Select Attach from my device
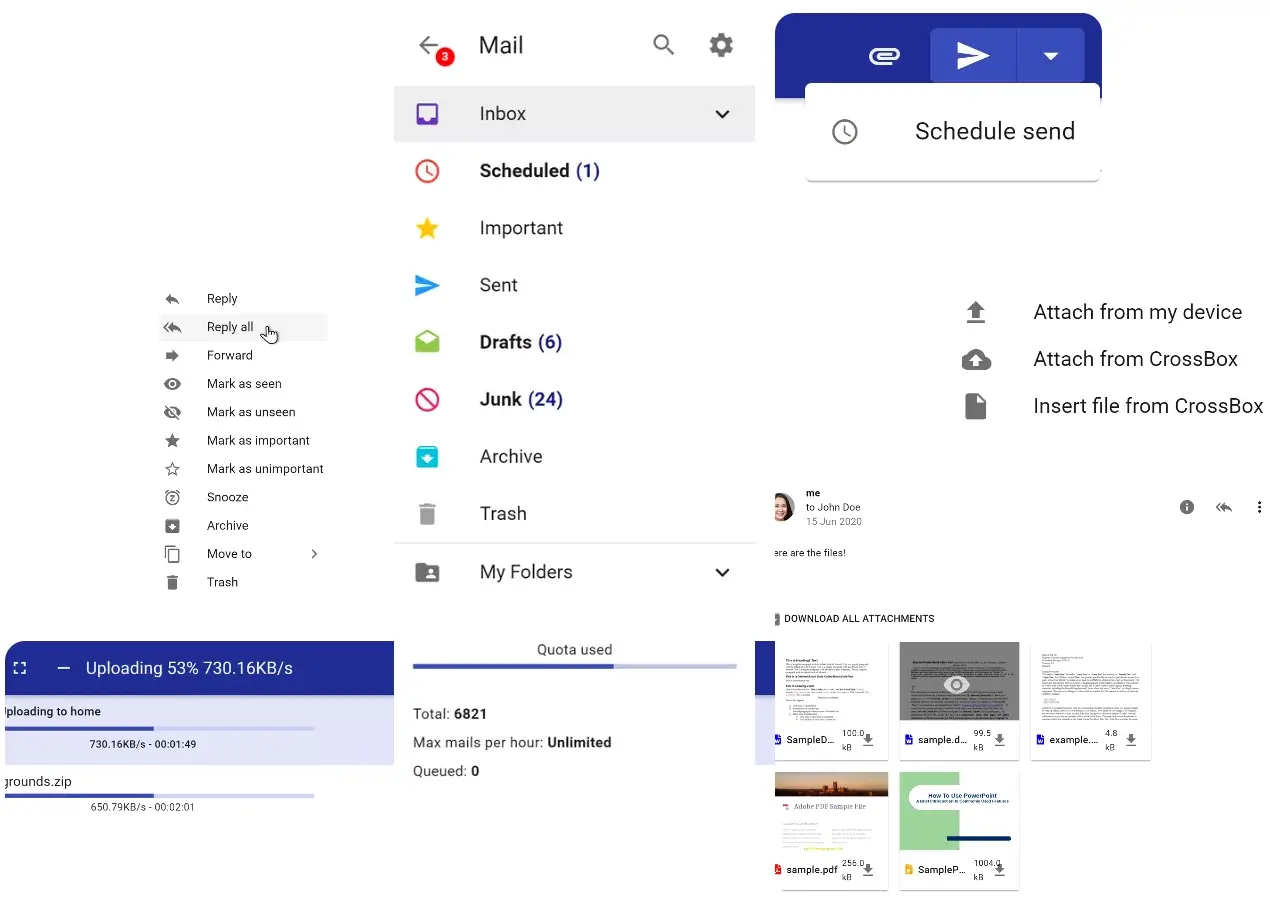This screenshot has width=1270, height=900. click(1137, 312)
